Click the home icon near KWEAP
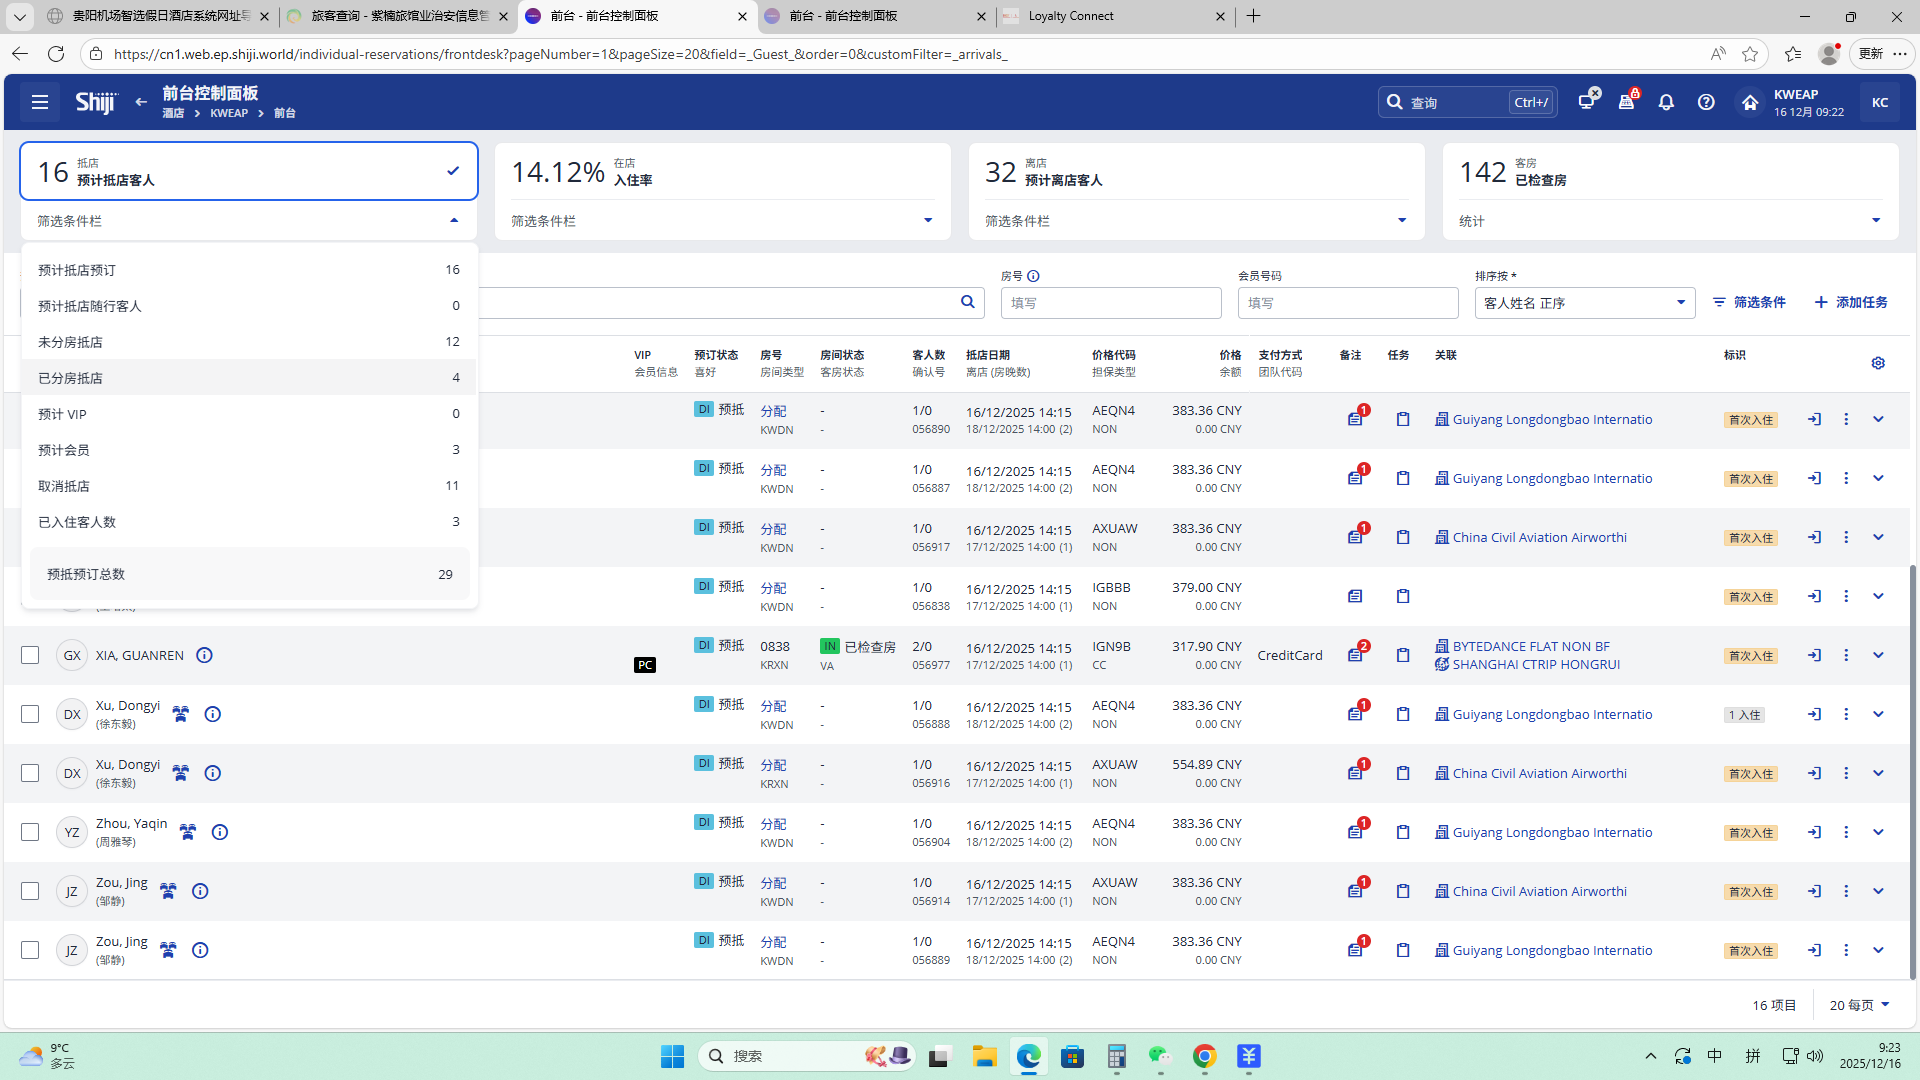Screen dimensions: 1920x1080 [x=1749, y=102]
